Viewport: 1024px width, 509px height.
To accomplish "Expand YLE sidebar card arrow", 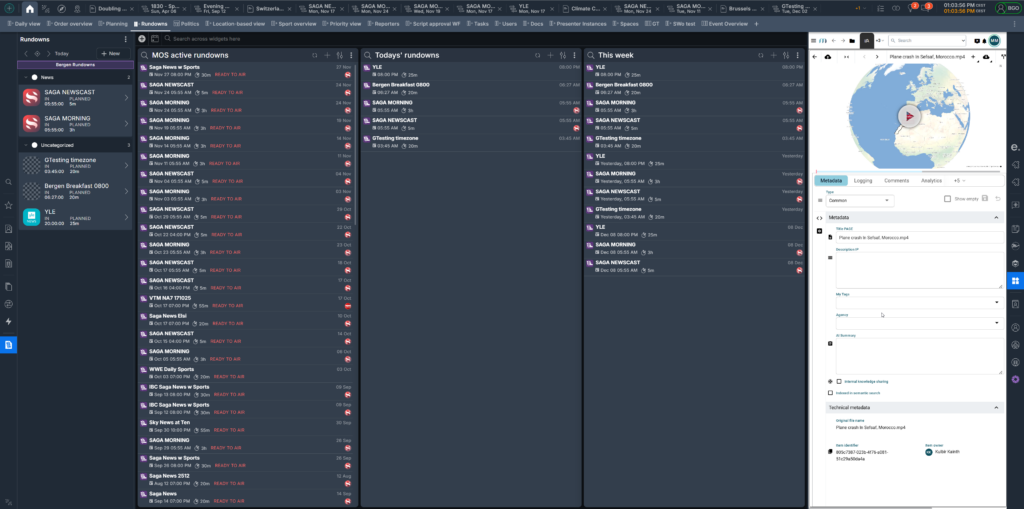I will coord(126,217).
